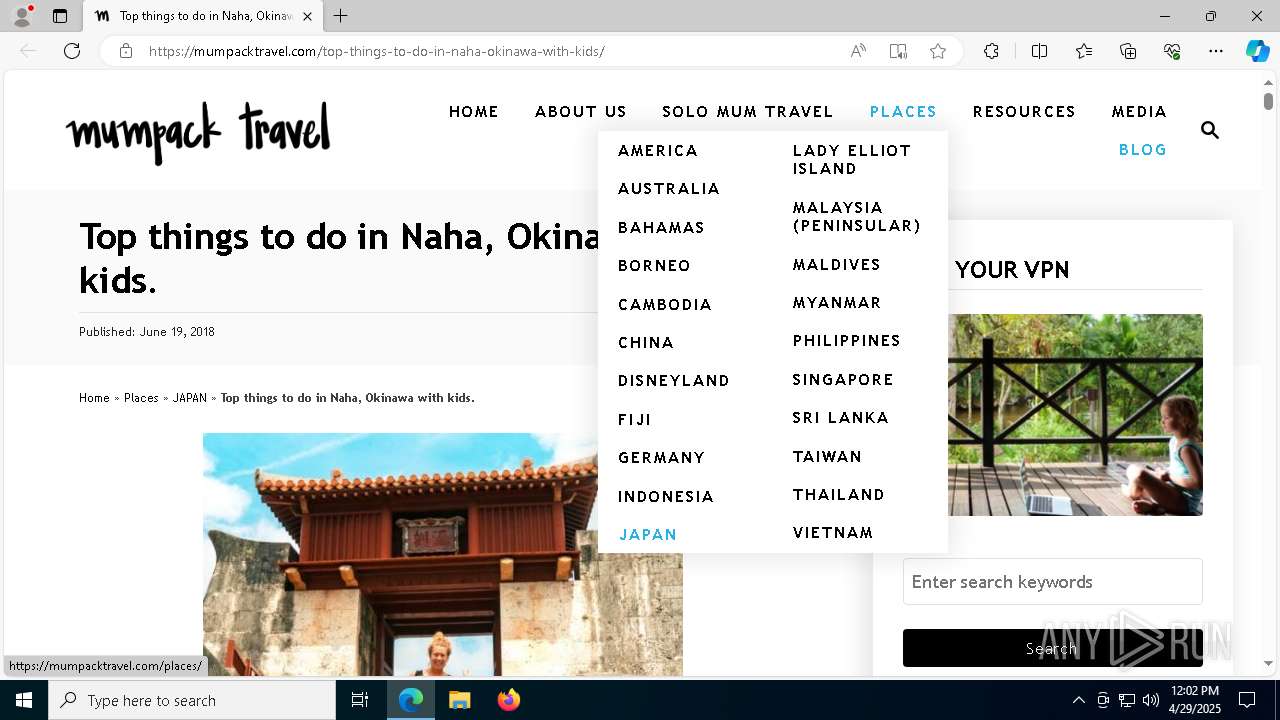Click the Home breadcrumb link
This screenshot has height=720, width=1280.
[x=94, y=398]
